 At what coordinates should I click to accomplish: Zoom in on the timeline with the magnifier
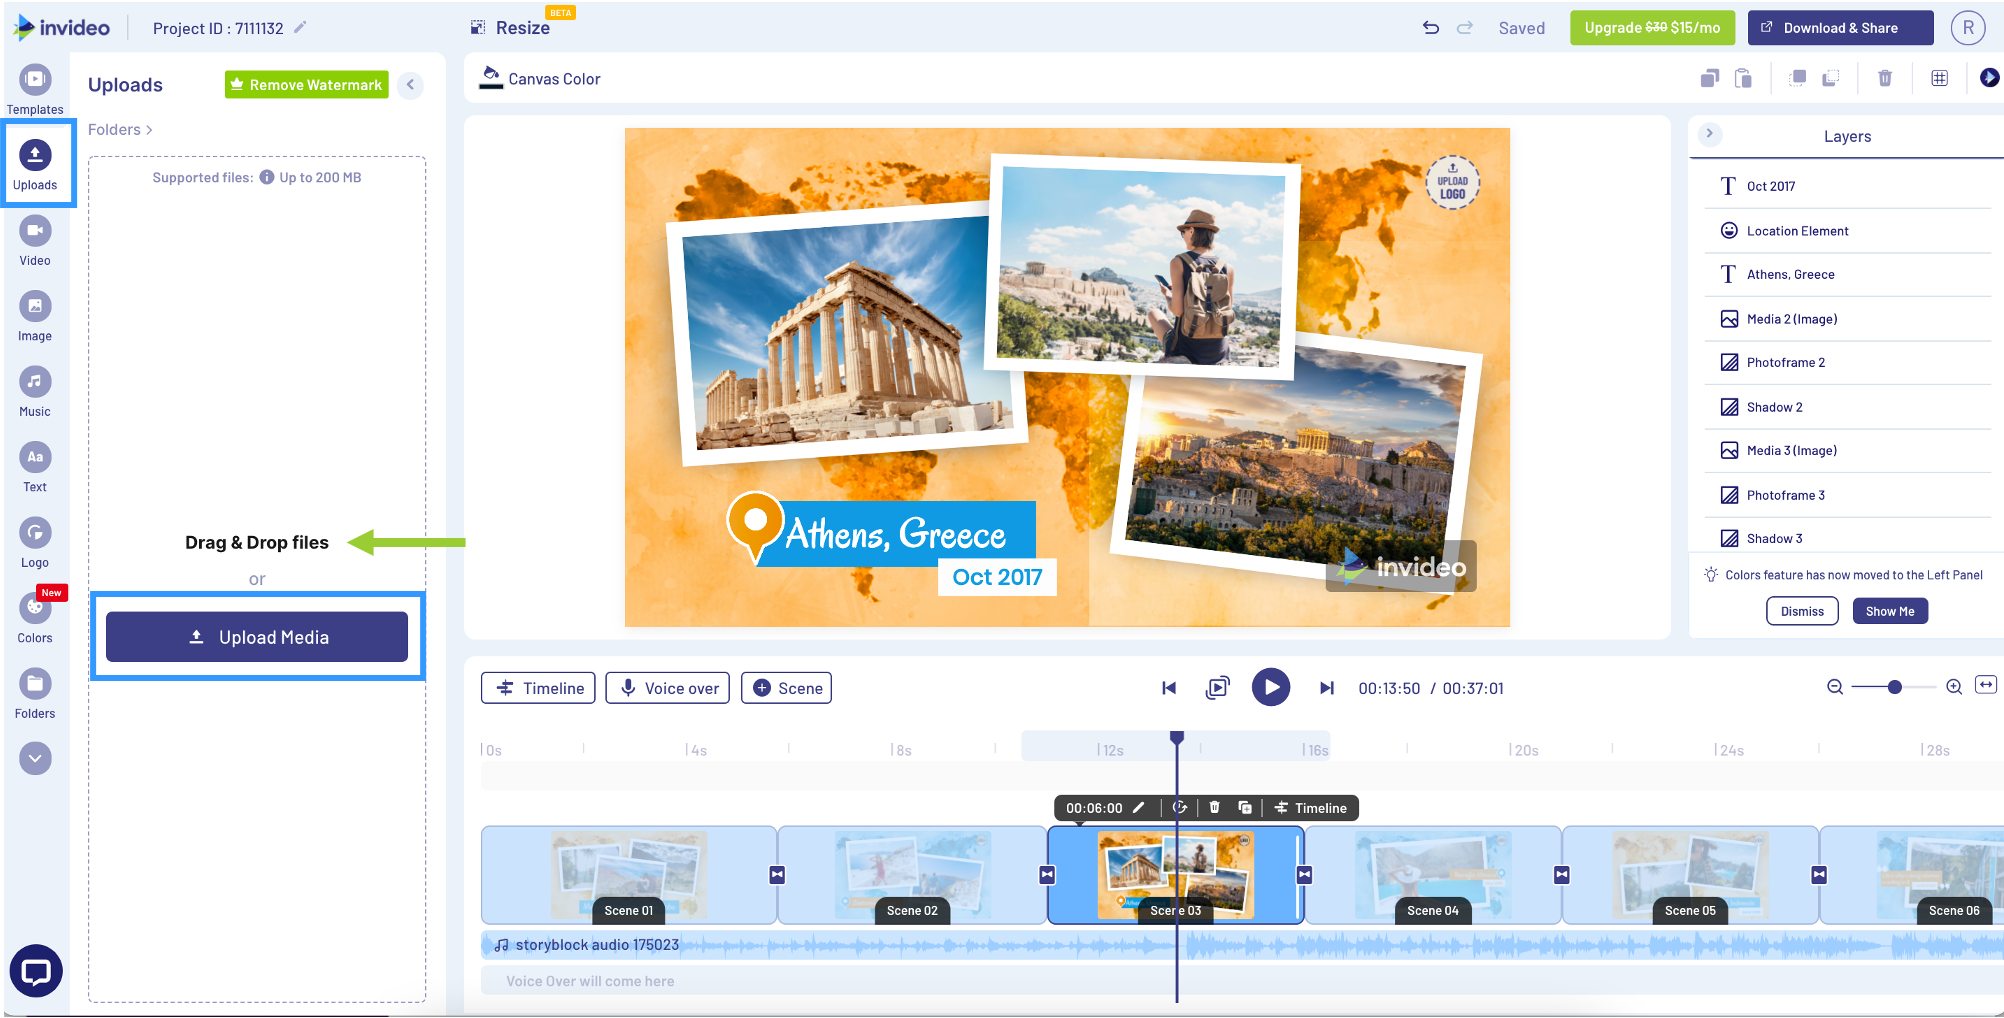[1953, 687]
